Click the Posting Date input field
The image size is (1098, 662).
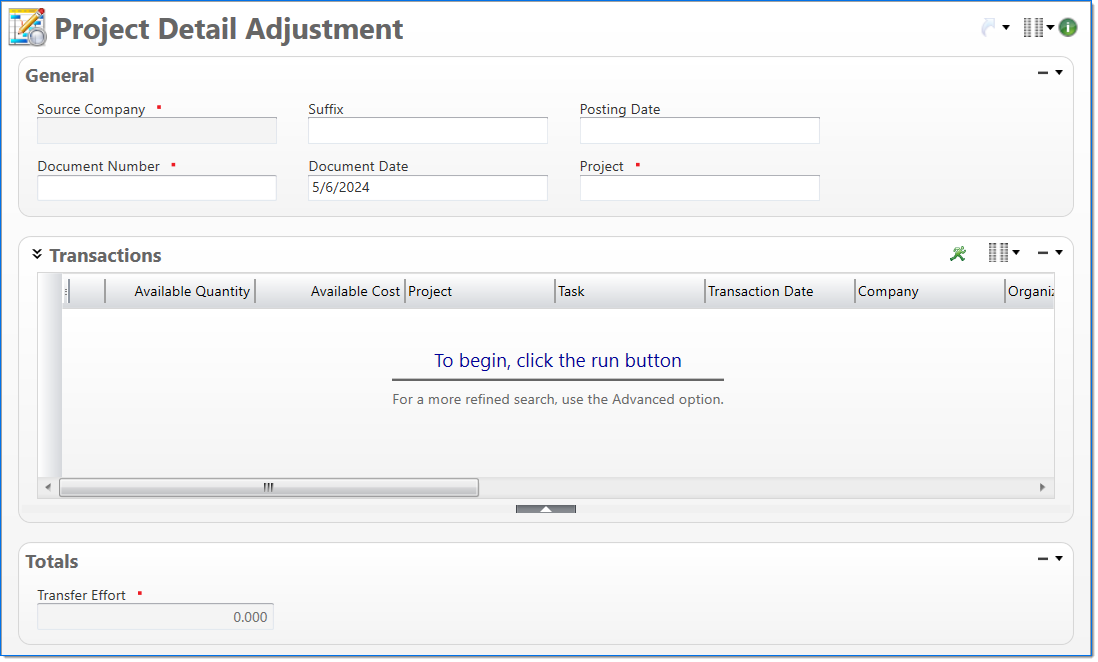point(699,130)
